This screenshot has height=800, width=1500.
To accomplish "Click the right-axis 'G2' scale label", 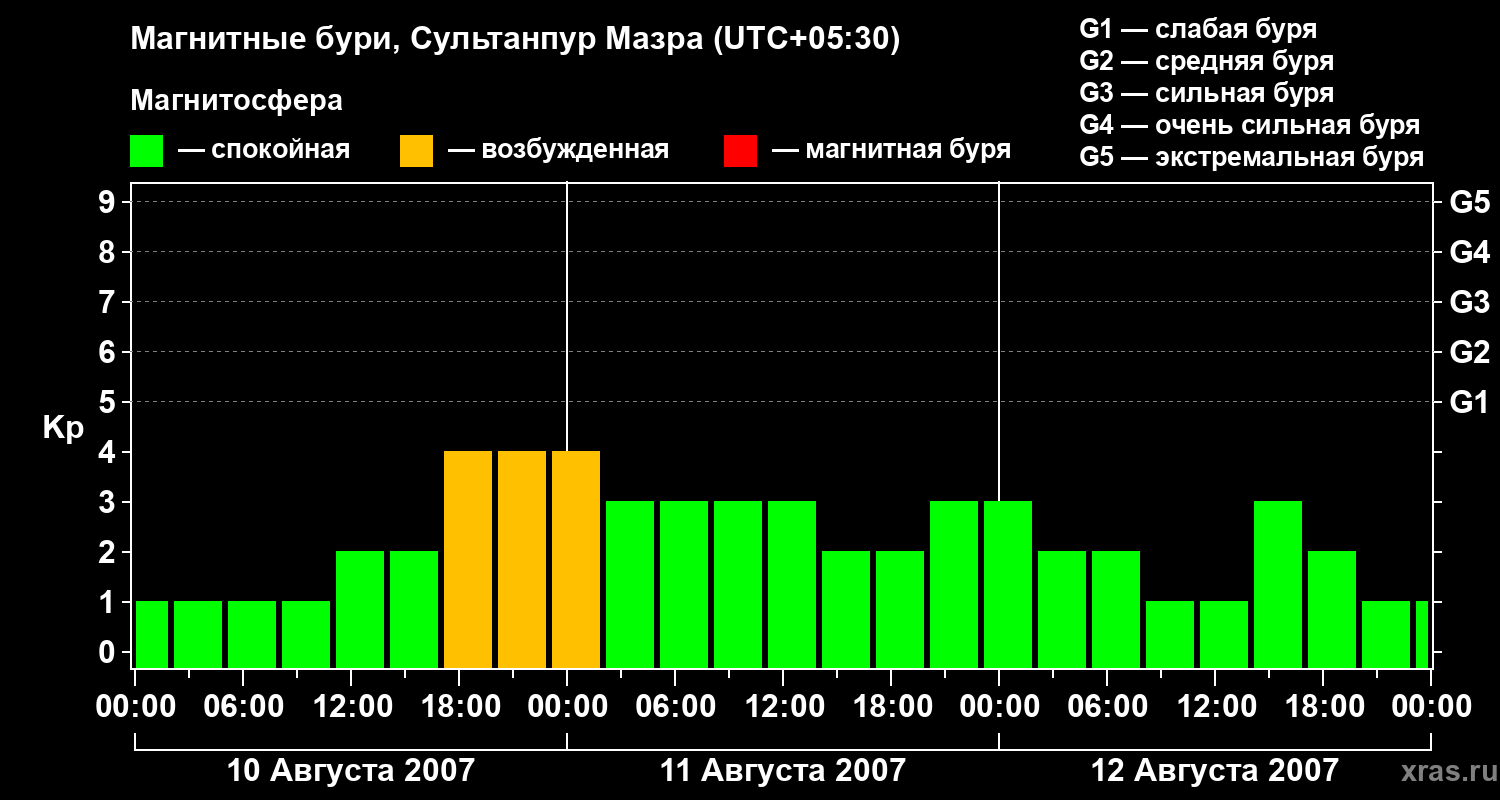I will click(x=1469, y=352).
